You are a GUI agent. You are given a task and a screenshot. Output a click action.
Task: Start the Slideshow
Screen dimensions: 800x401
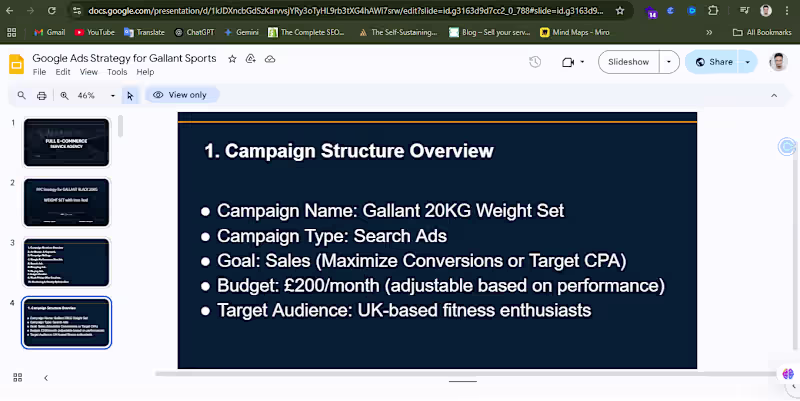(x=629, y=62)
